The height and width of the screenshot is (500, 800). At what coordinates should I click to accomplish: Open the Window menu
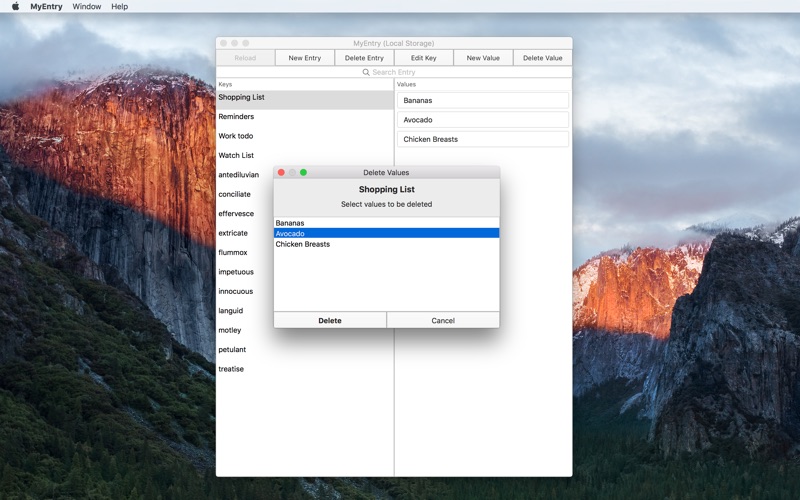pyautogui.click(x=87, y=6)
